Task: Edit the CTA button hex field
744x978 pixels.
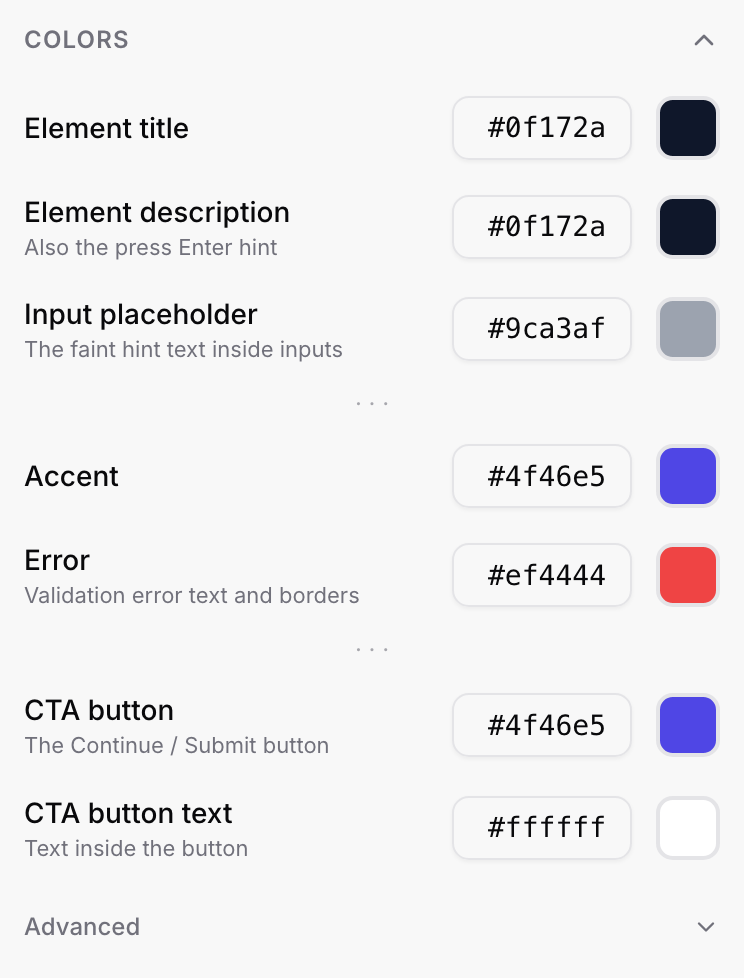Action: 542,725
